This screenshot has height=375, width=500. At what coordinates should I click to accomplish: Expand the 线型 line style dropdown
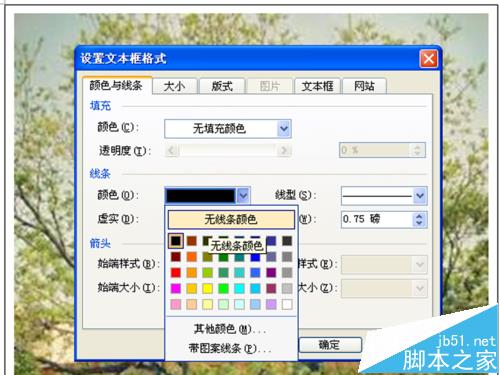click(420, 196)
